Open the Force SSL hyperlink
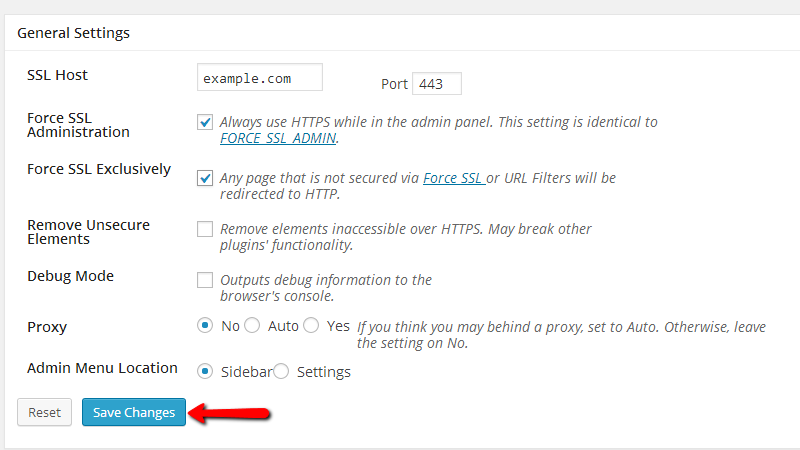Viewport: 800px width, 450px height. tap(454, 178)
